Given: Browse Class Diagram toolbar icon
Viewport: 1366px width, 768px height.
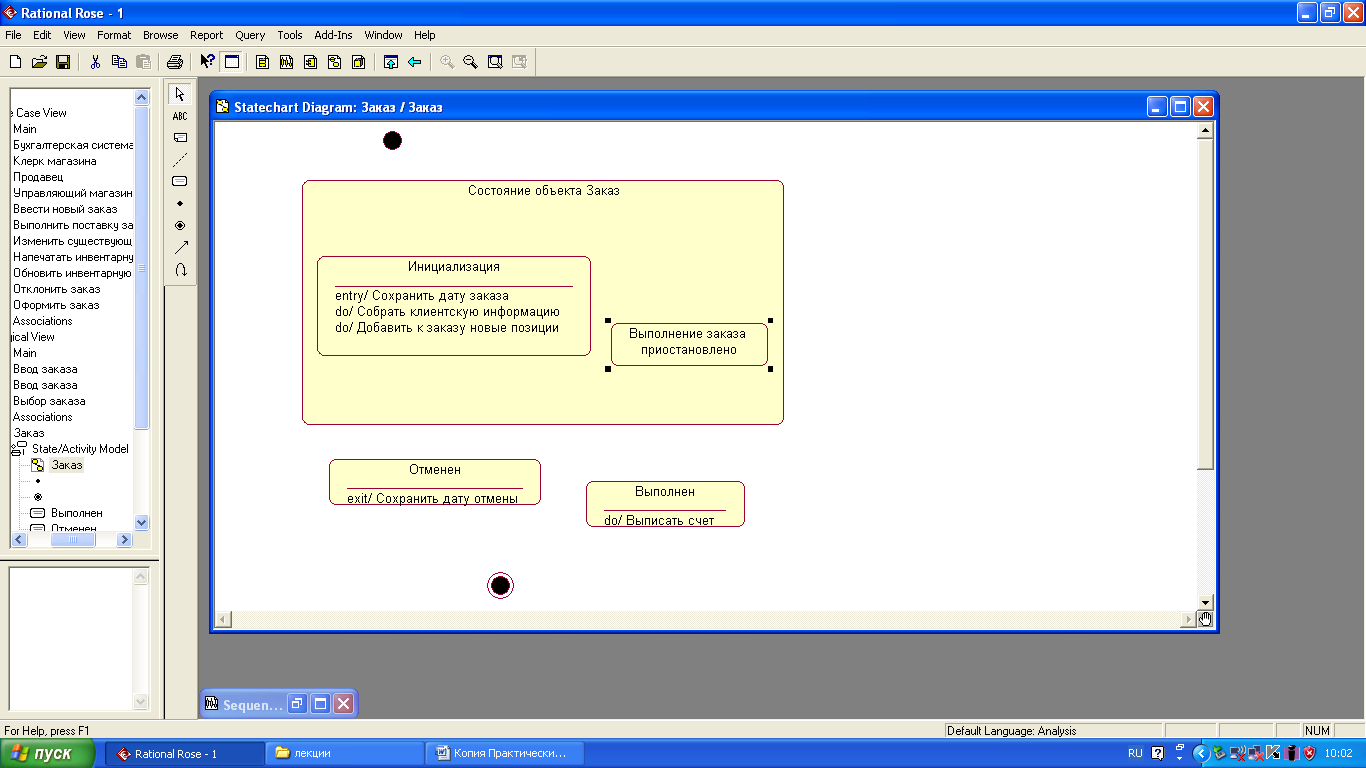Looking at the screenshot, I should [263, 62].
